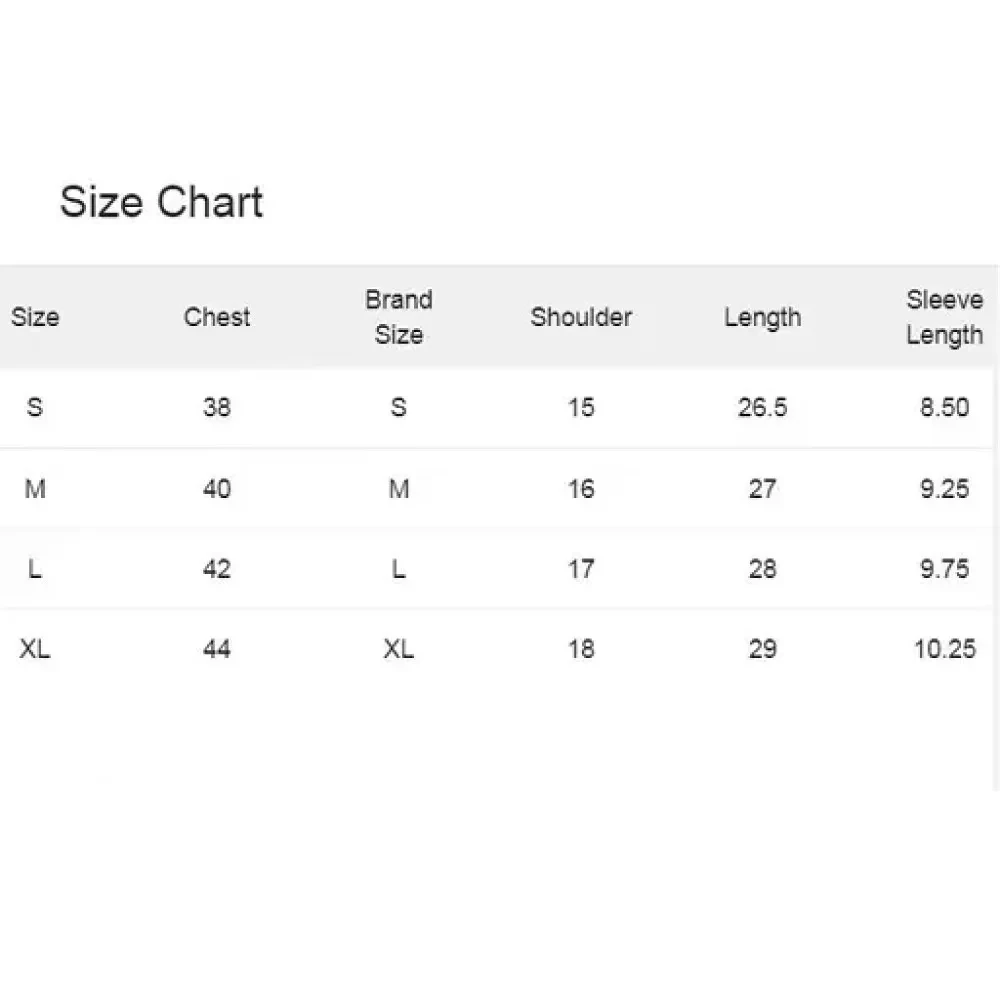Screen dimensions: 1000x1000
Task: Select the chest value 42
Action: click(x=217, y=568)
